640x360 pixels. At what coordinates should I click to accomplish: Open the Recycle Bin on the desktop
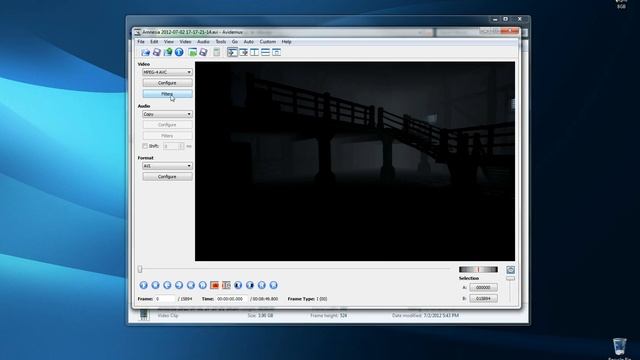pyautogui.click(x=620, y=347)
